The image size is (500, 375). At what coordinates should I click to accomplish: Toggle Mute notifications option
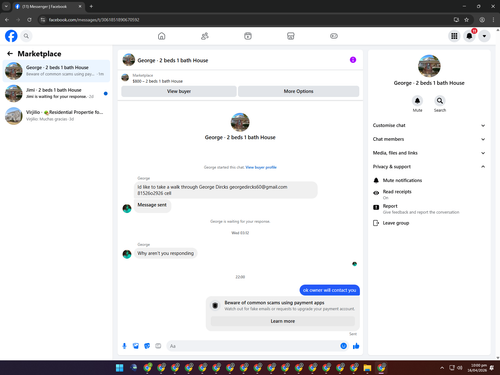tap(429, 180)
